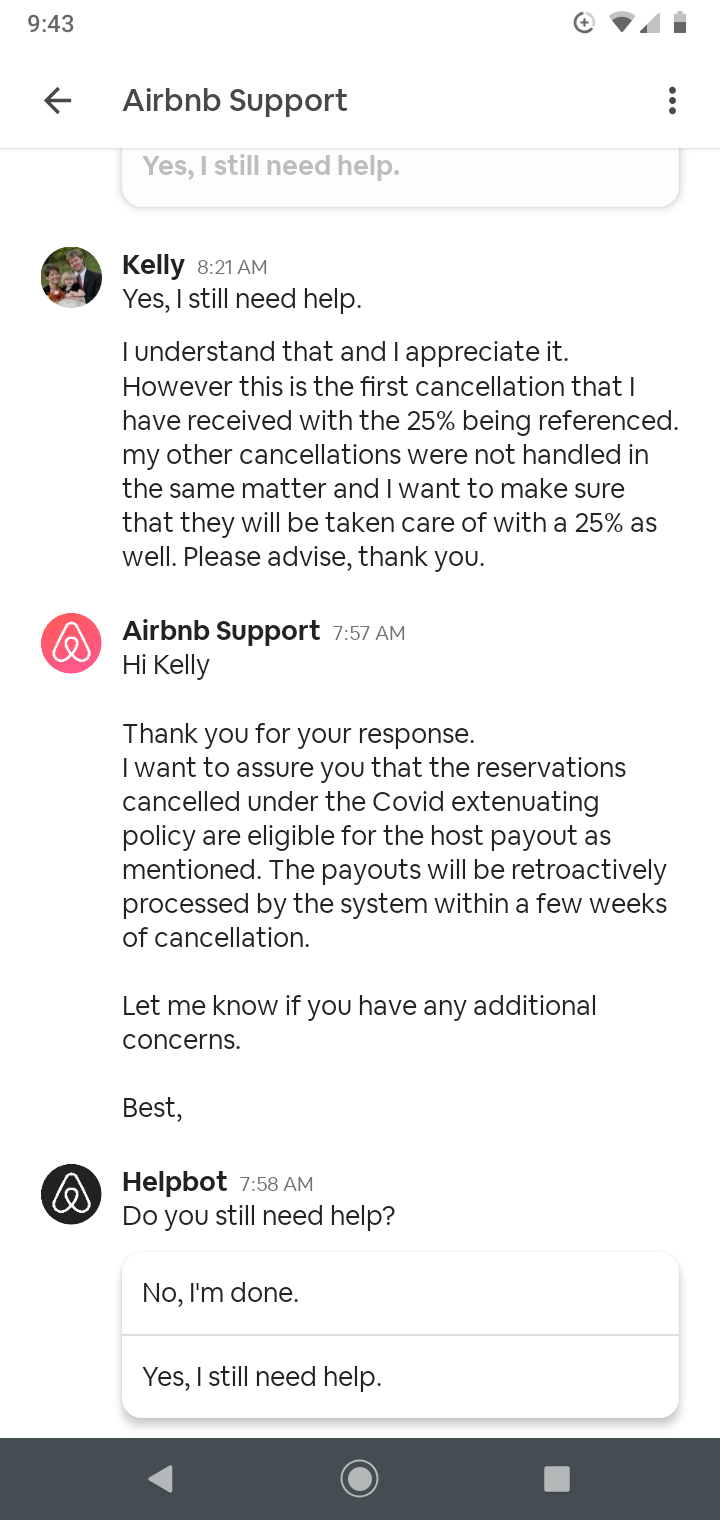Image resolution: width=720 pixels, height=1520 pixels.
Task: Tap the back arrow in header
Action: click(x=58, y=100)
